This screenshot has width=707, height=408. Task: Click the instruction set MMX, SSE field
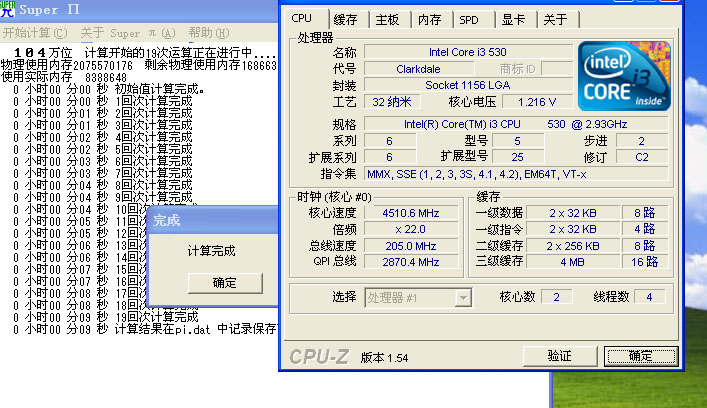(x=515, y=174)
